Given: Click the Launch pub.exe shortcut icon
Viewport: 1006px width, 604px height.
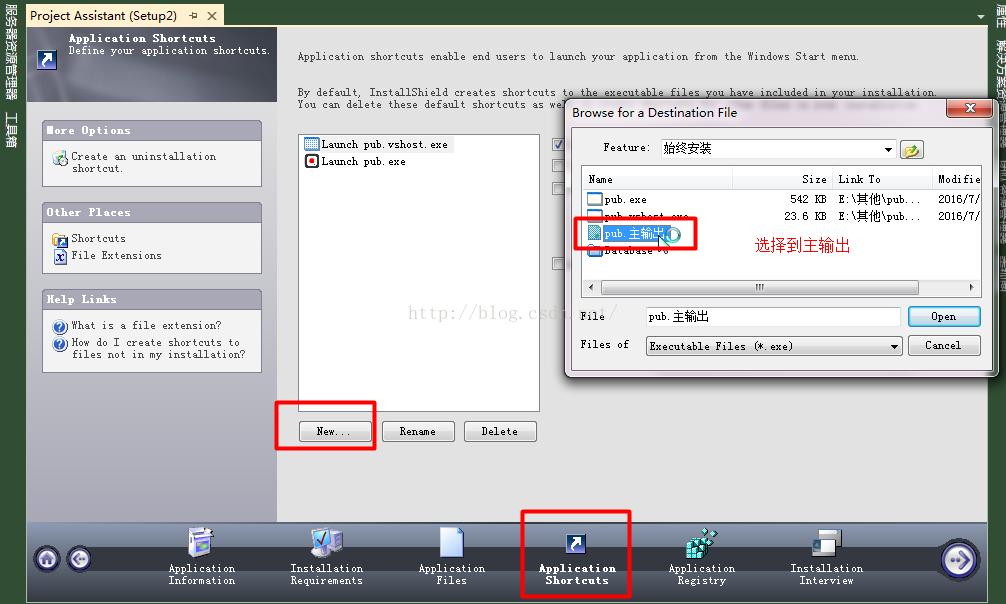Looking at the screenshot, I should 311,161.
